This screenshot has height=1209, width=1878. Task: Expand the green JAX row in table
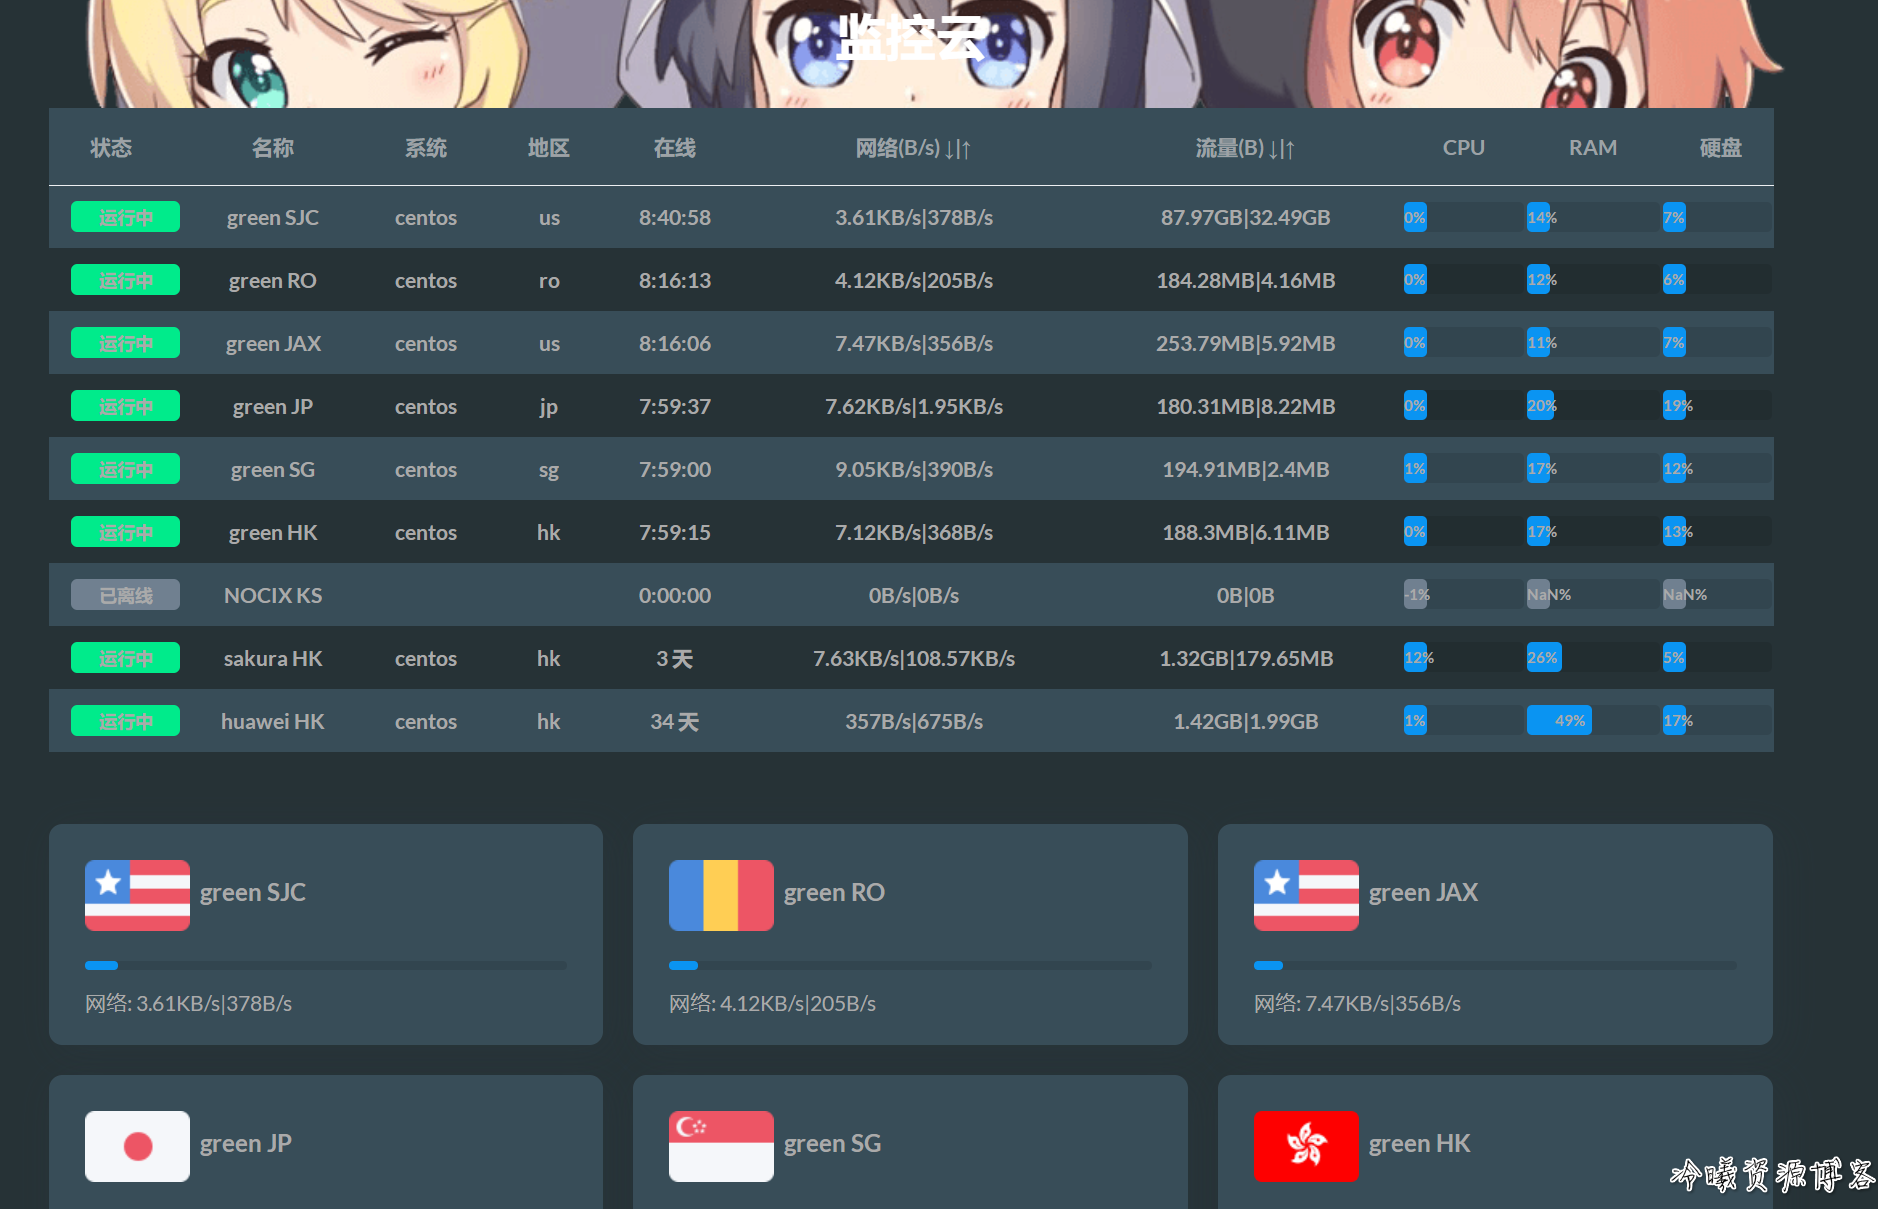(911, 343)
